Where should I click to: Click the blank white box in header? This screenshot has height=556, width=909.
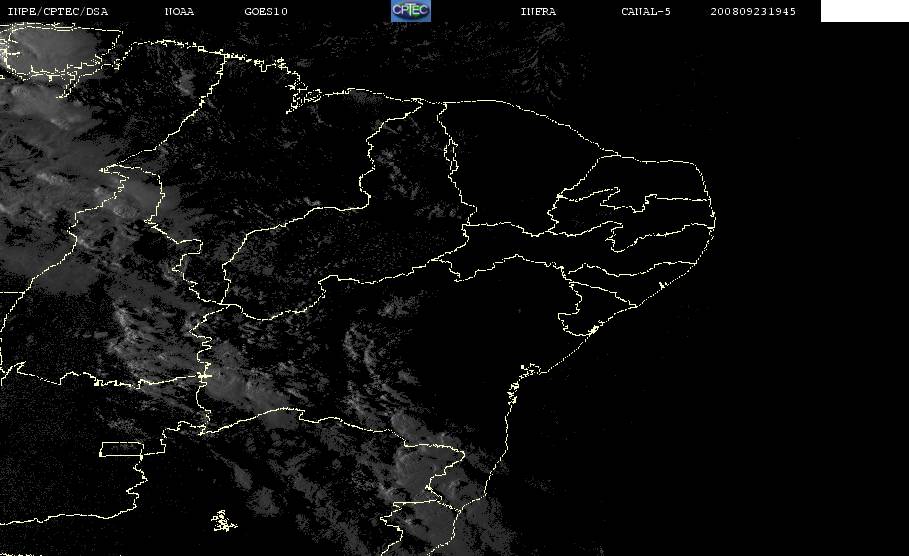[864, 11]
